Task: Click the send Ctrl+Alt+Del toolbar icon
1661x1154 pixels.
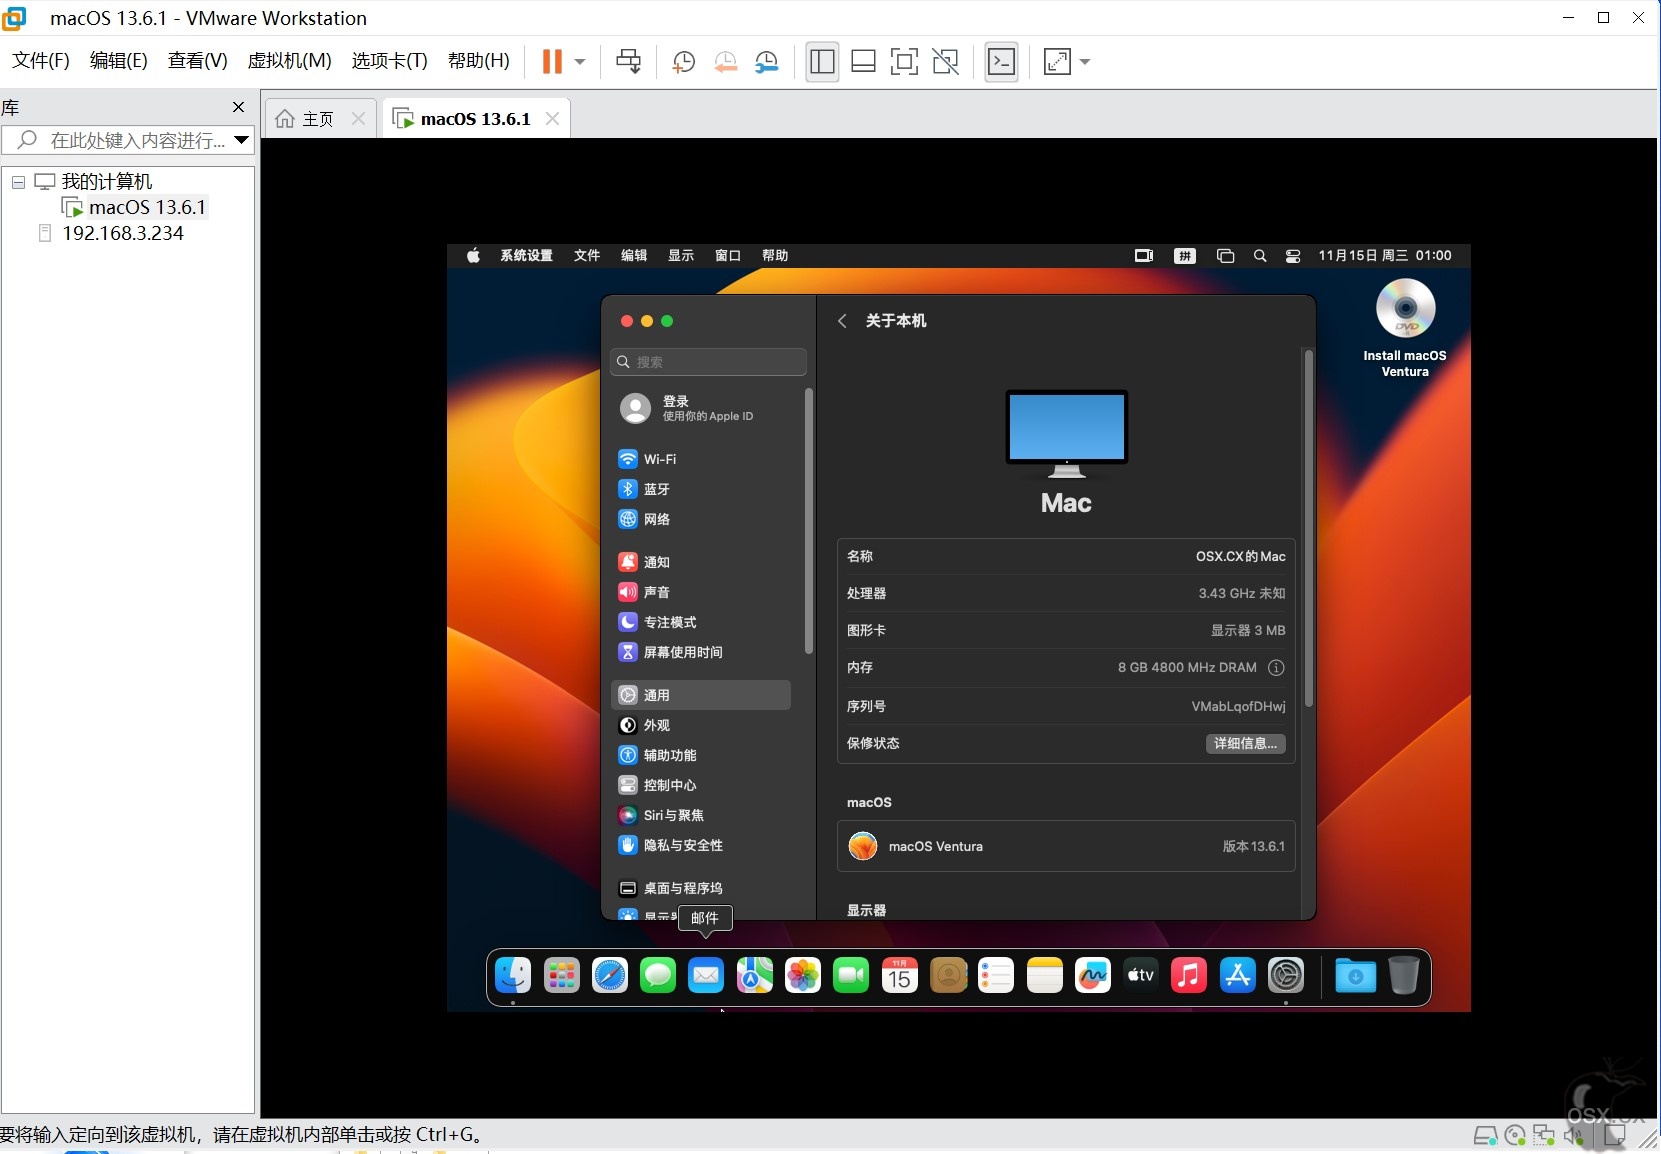Action: (x=629, y=61)
